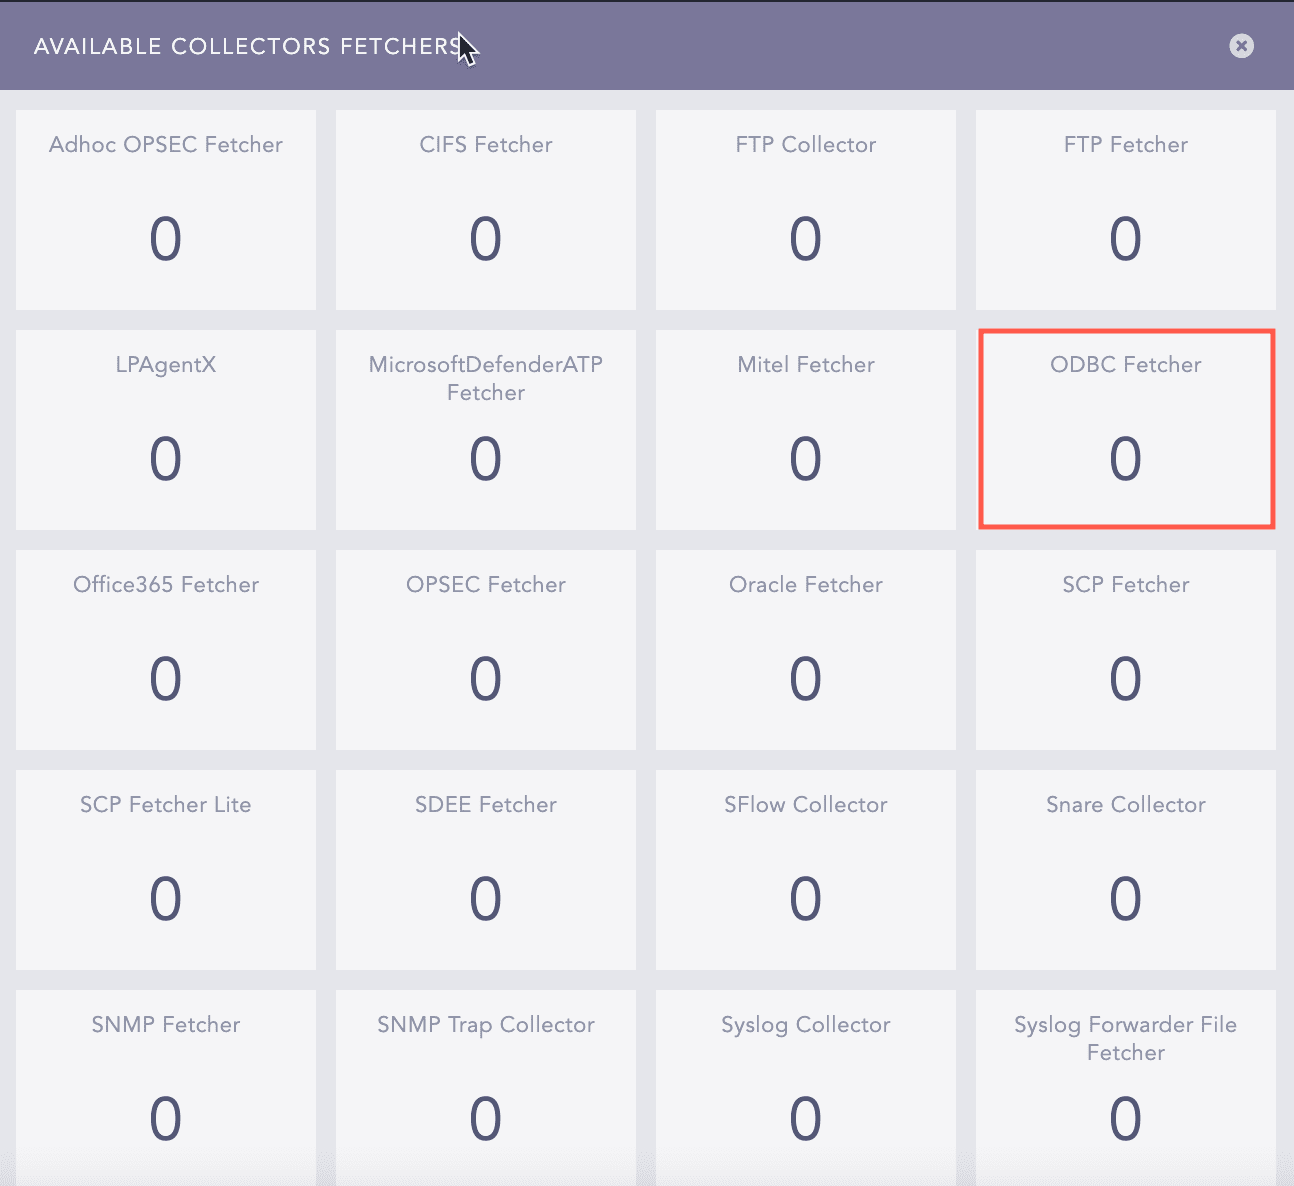Open the CIFS Fetcher tile
This screenshot has width=1294, height=1186.
(486, 210)
